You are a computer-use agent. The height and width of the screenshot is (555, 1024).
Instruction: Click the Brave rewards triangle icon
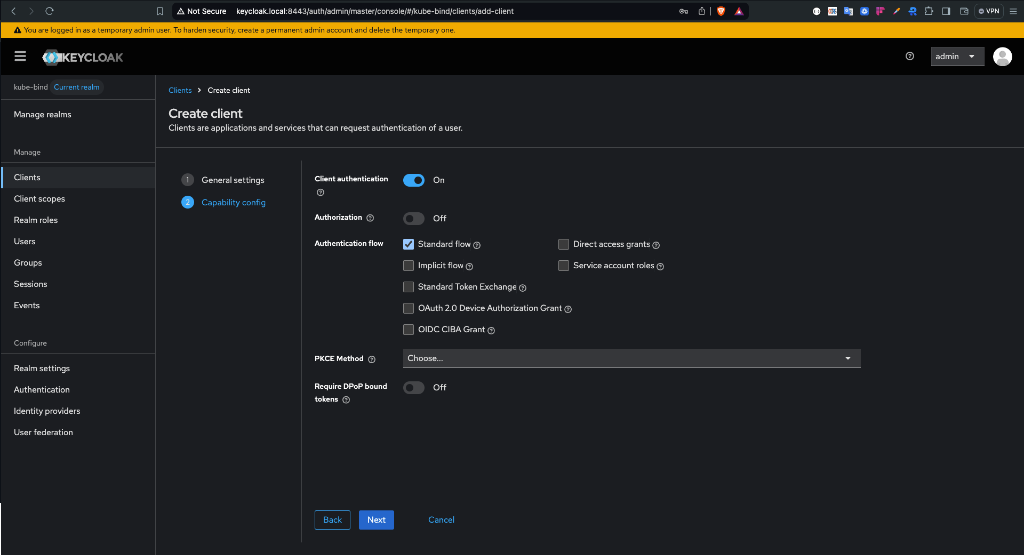tap(739, 11)
